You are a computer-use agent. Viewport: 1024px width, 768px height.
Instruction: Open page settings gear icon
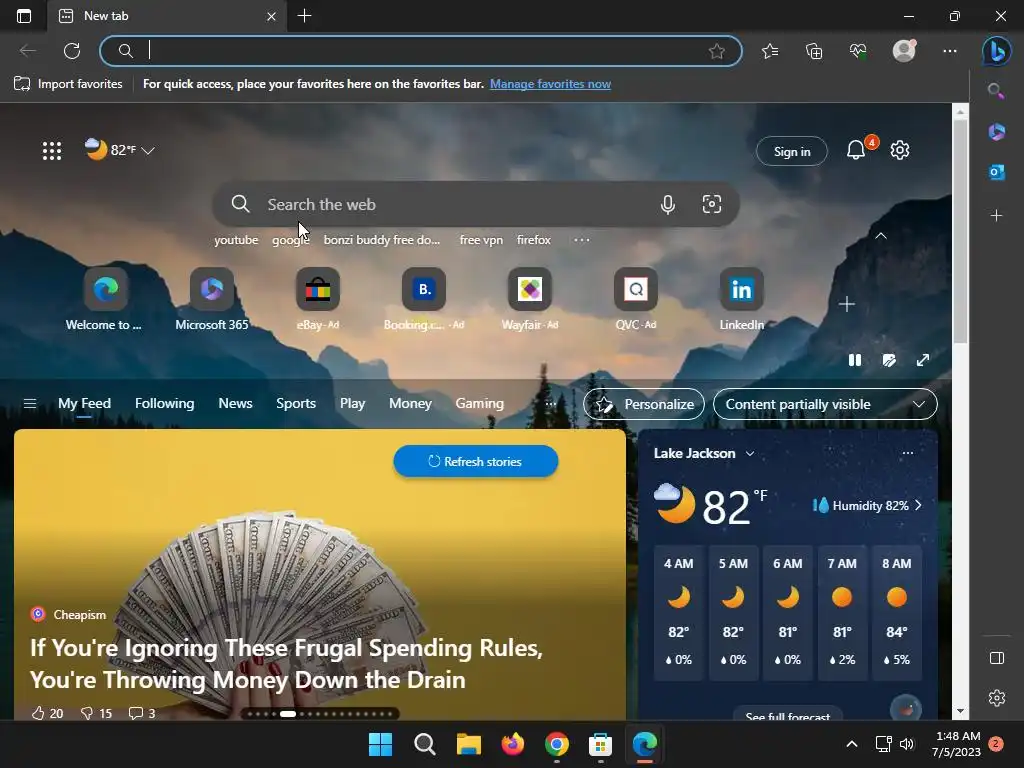tap(899, 150)
